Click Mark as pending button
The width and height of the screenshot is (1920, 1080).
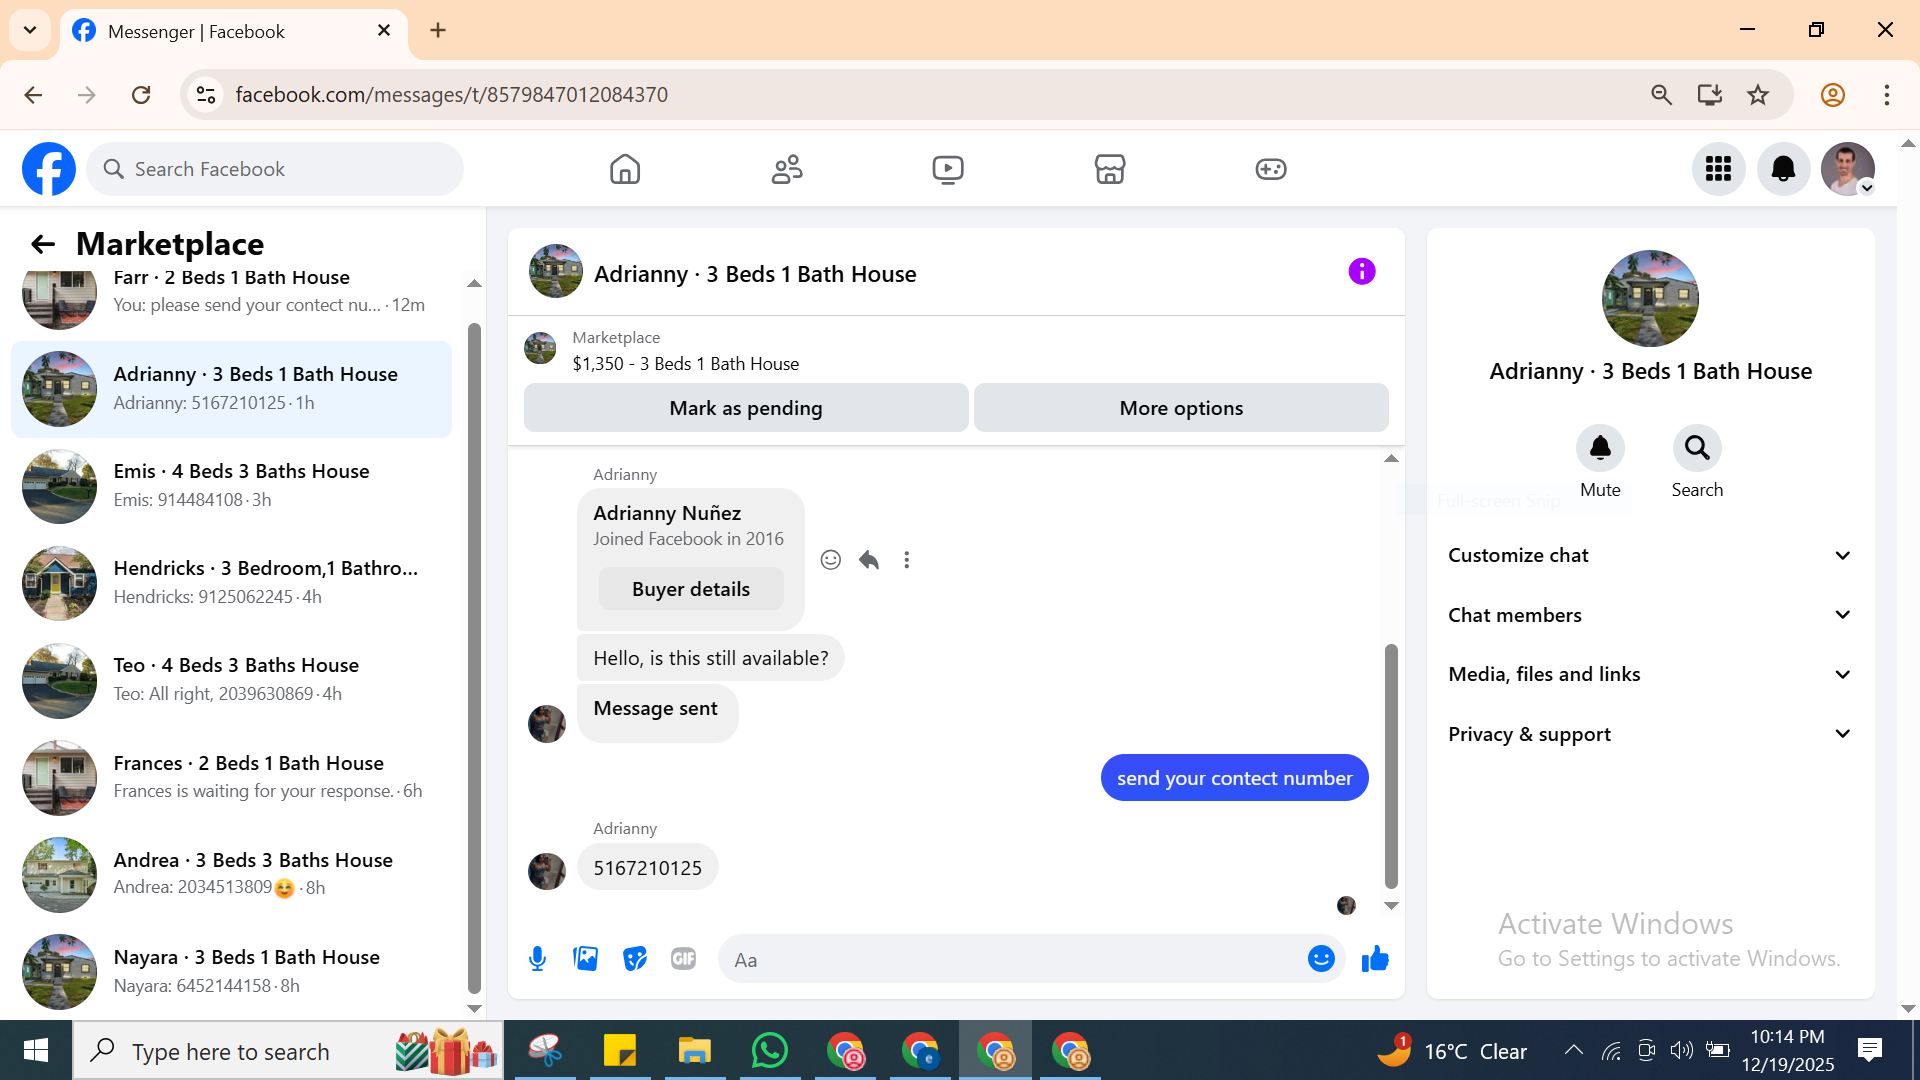pos(745,408)
